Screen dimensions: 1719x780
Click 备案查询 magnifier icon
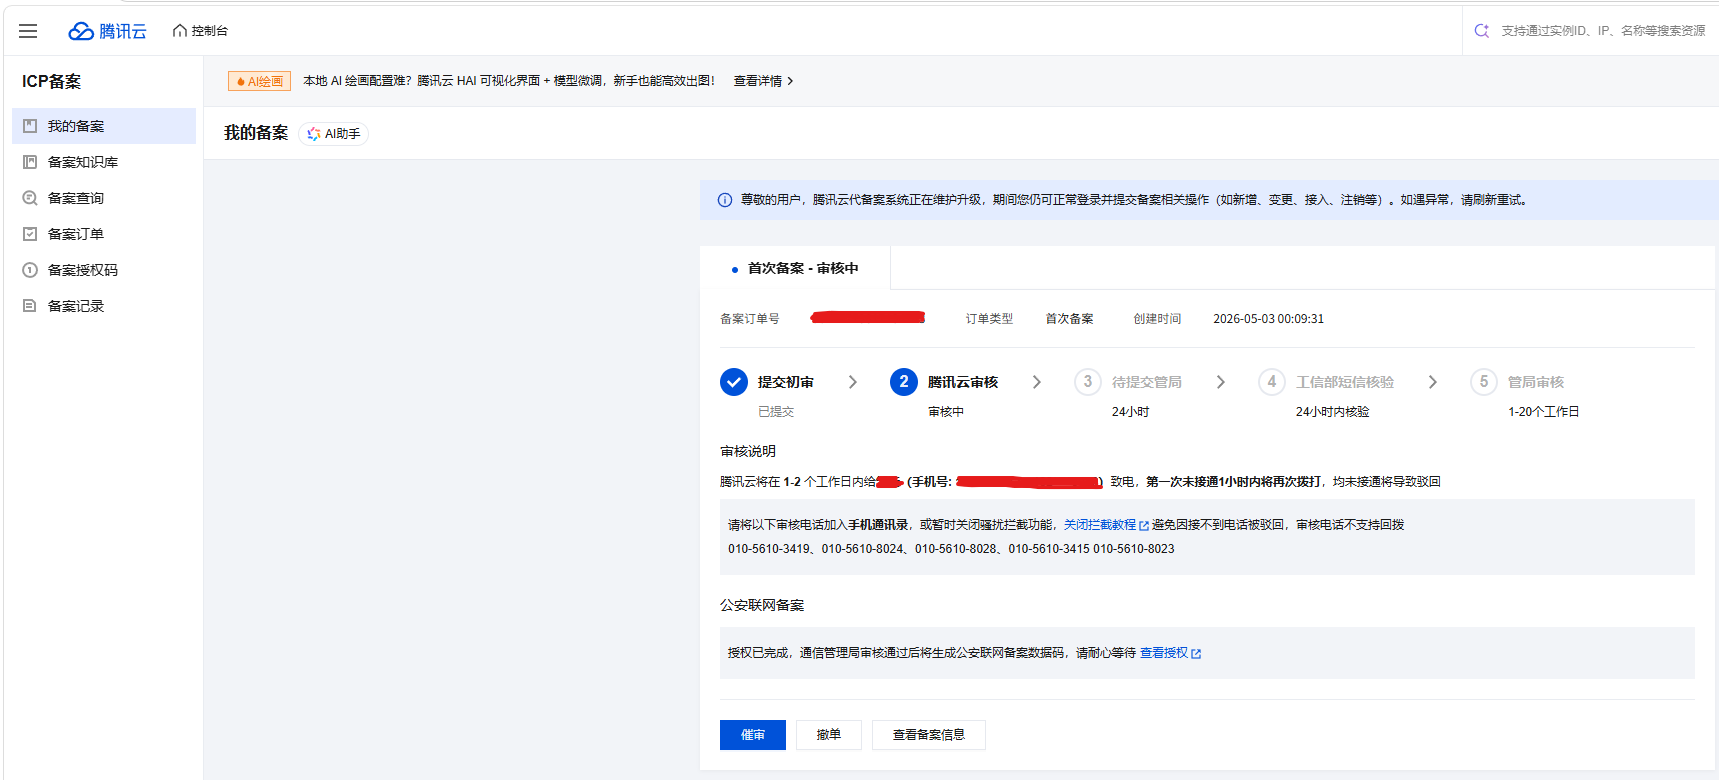30,198
